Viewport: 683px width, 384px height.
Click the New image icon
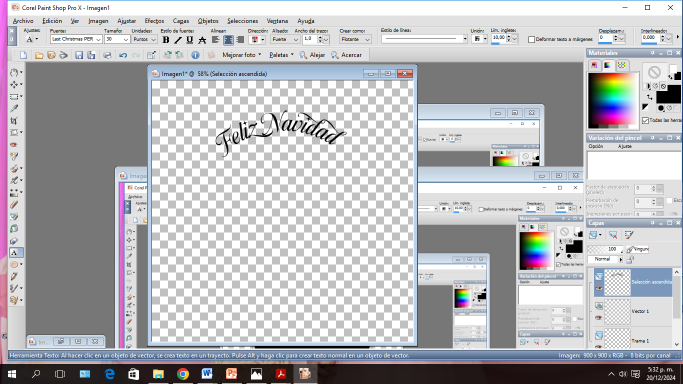(x=24, y=55)
